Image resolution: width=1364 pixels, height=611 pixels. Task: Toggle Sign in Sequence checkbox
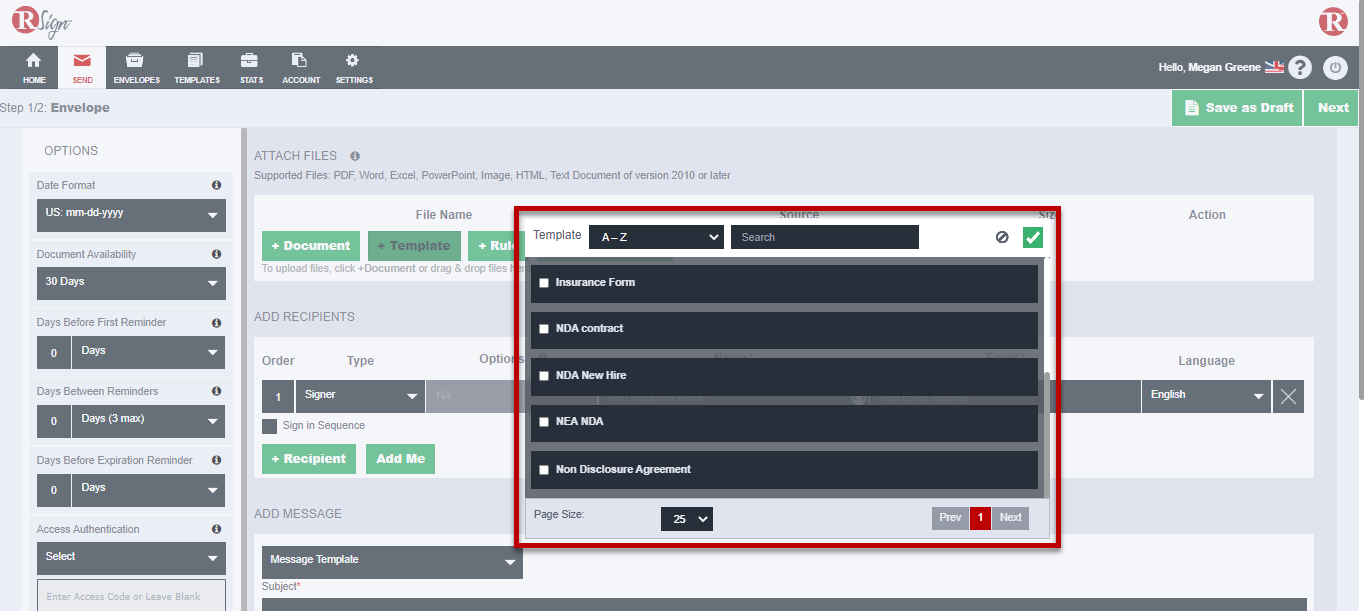coord(269,426)
